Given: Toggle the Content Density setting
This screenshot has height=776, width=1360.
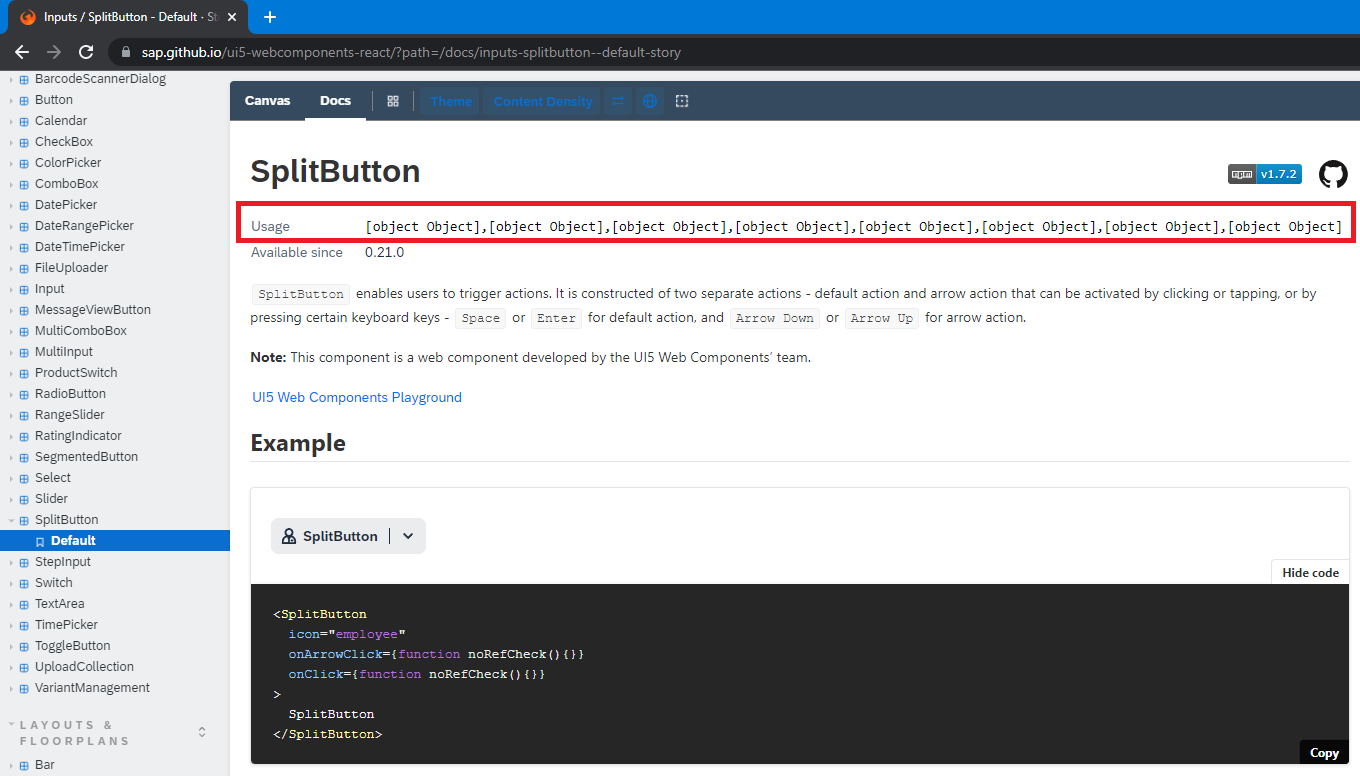Looking at the screenshot, I should pos(542,100).
